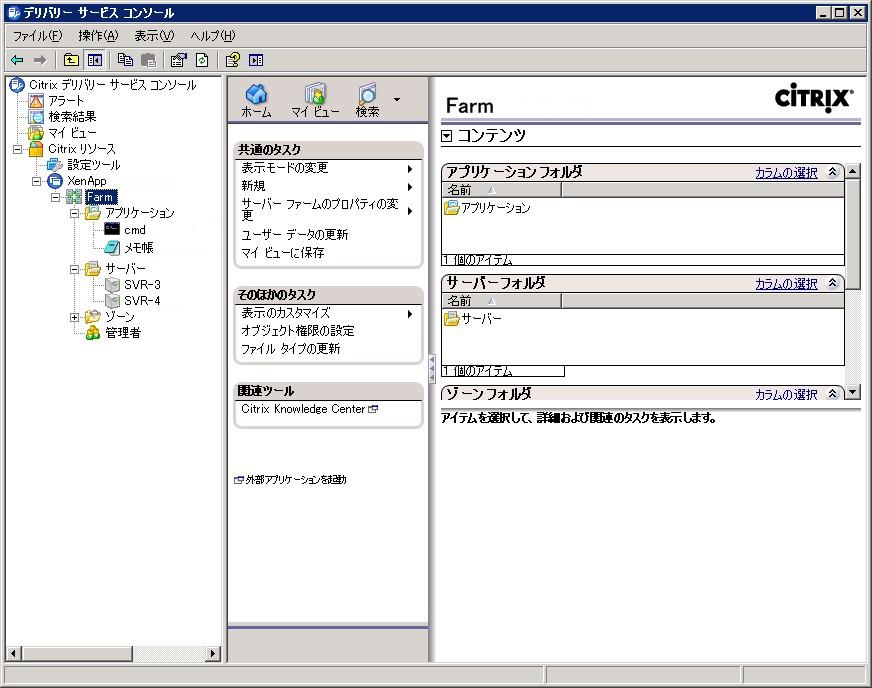Select the cmd application in the tree

pyautogui.click(x=134, y=230)
